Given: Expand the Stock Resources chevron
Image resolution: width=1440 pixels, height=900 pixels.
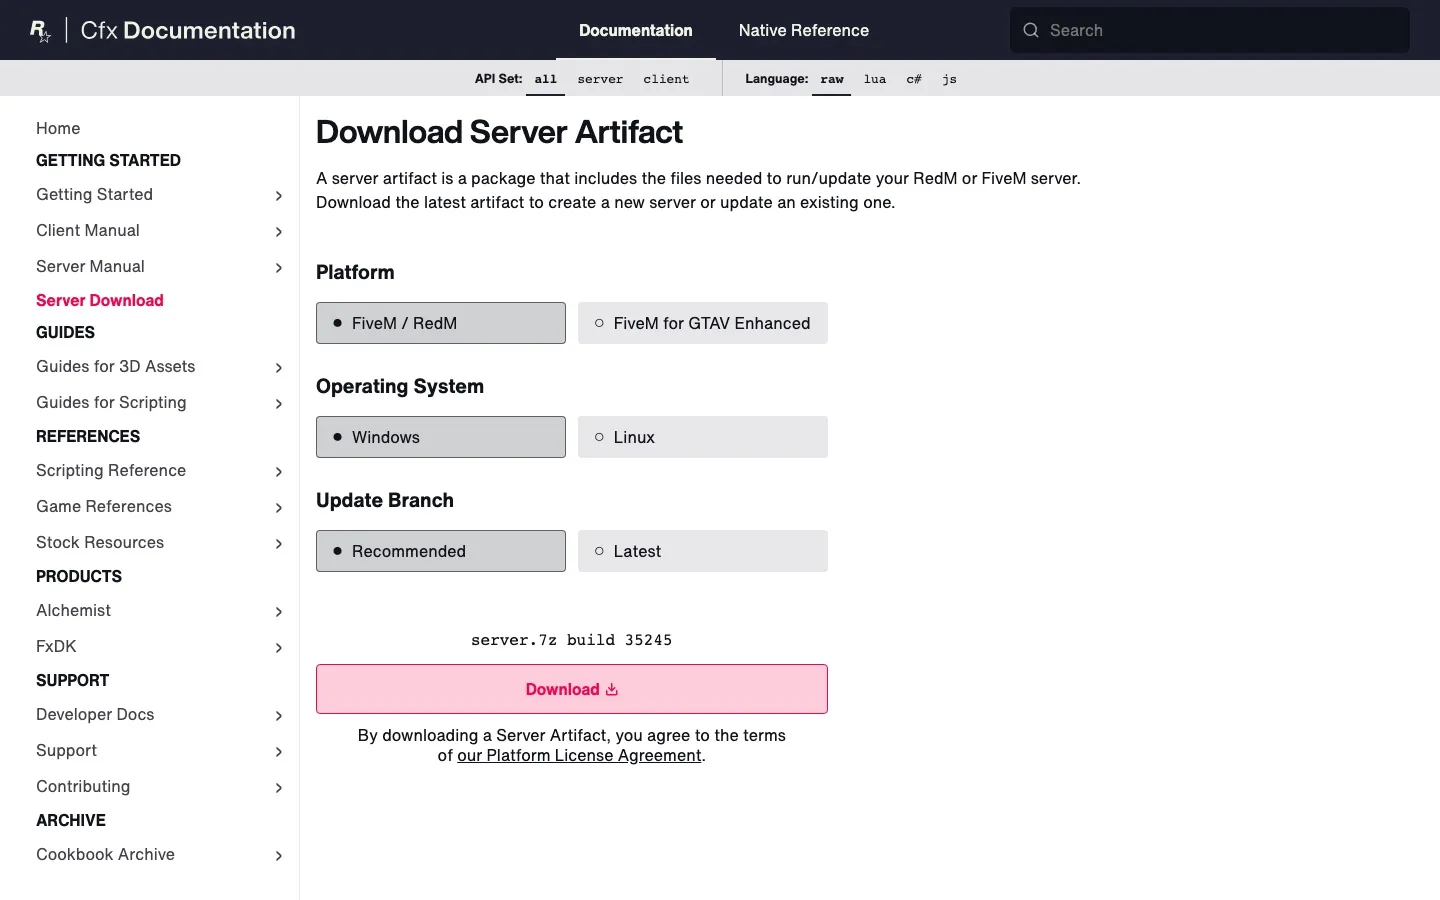Looking at the screenshot, I should click(279, 544).
